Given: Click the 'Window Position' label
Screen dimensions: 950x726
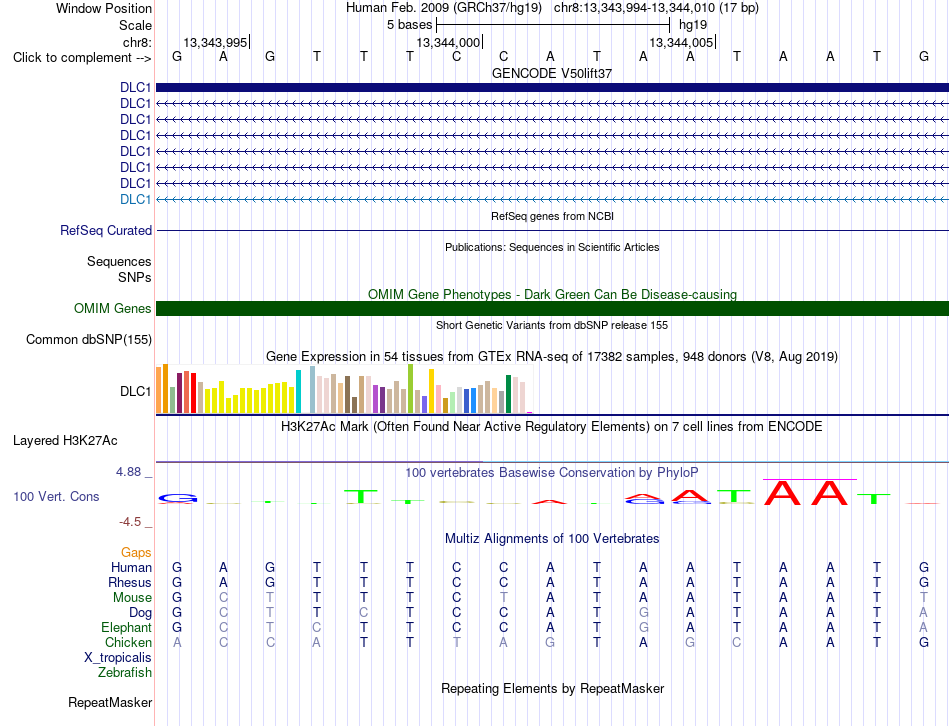Looking at the screenshot, I should tap(104, 8).
